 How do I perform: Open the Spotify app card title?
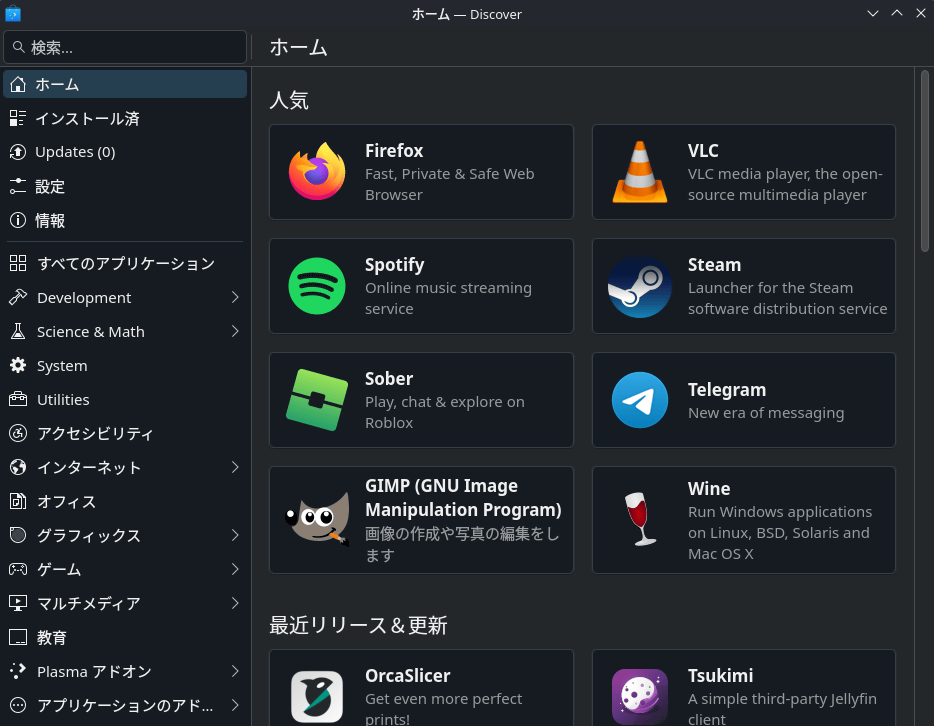point(394,265)
